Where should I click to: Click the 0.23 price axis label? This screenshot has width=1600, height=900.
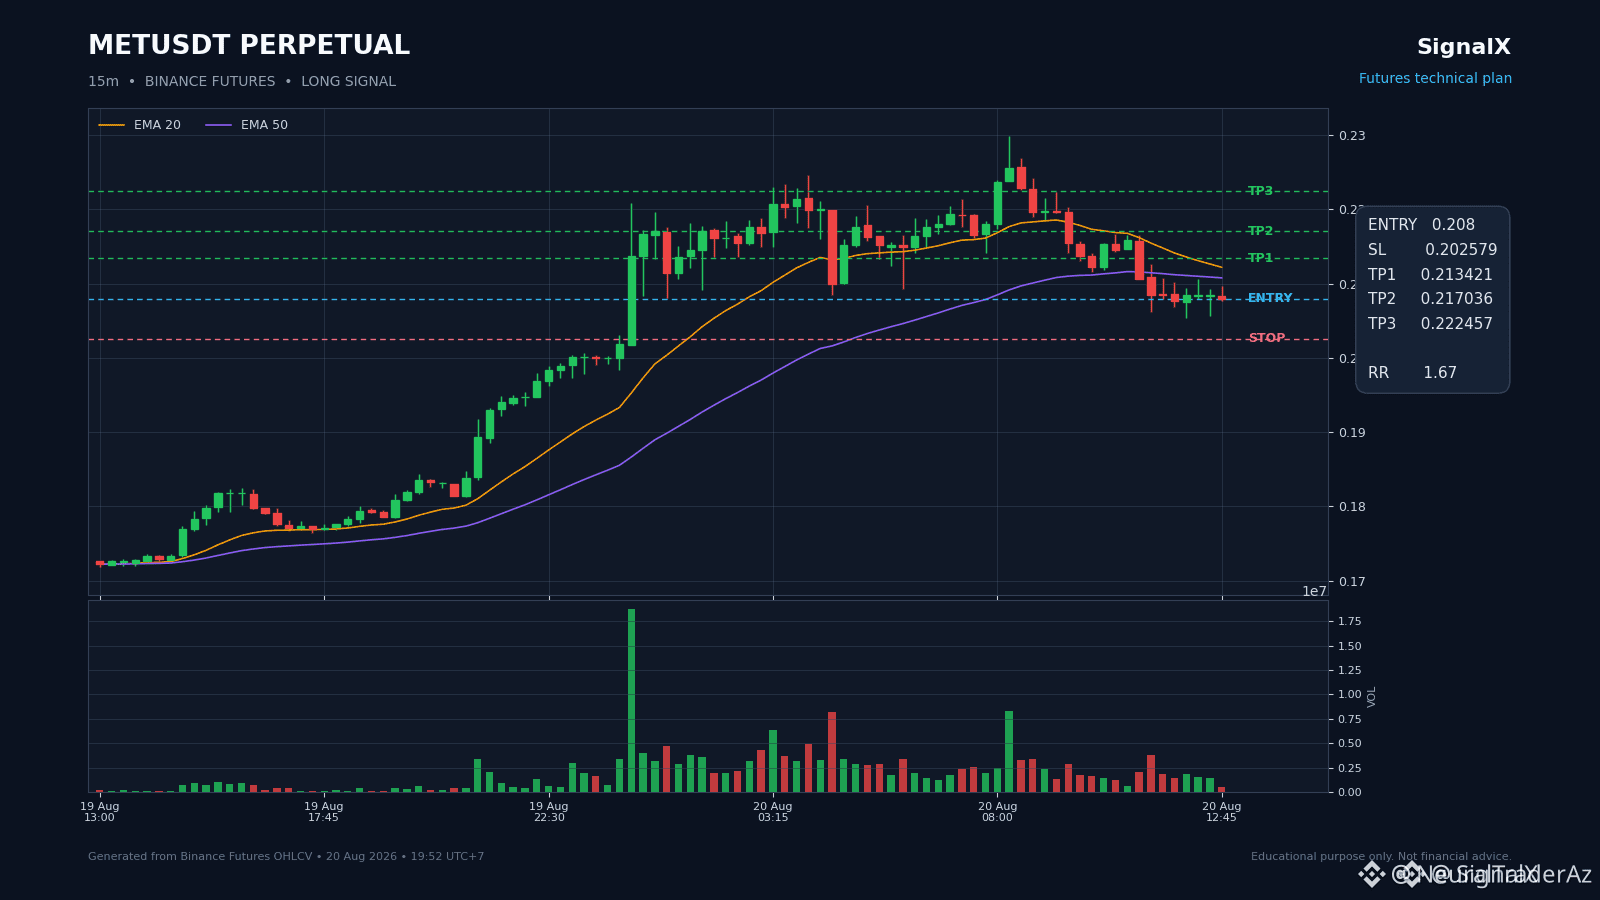(x=1352, y=136)
